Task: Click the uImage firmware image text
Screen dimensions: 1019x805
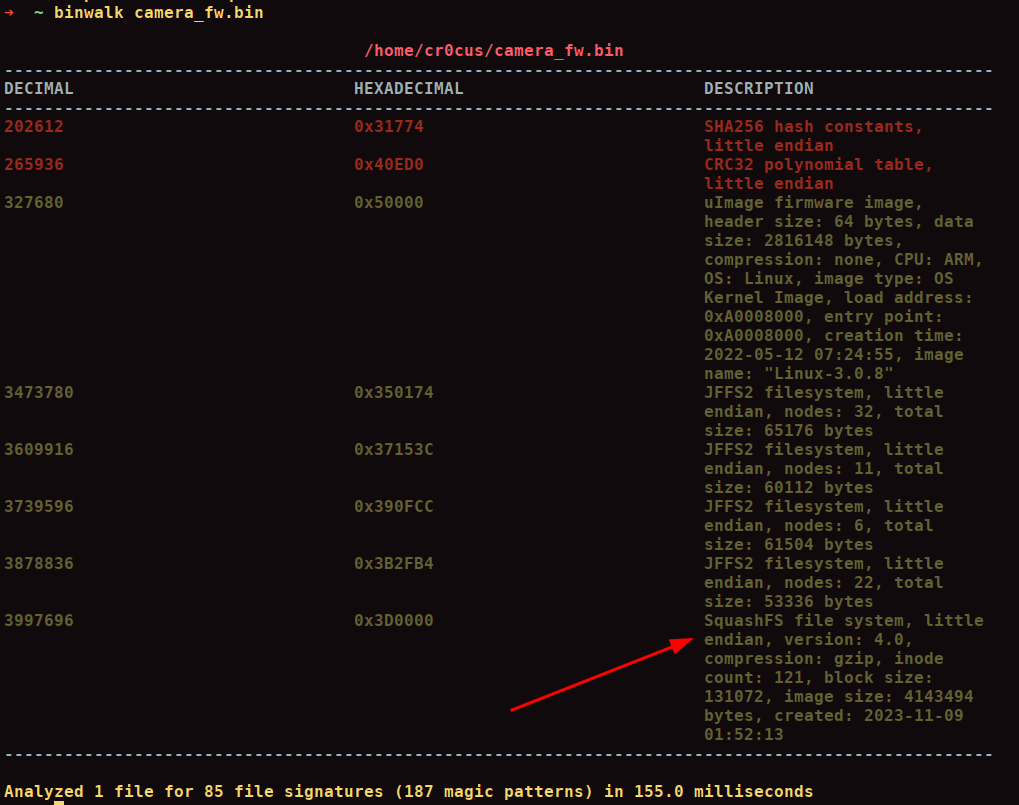Action: 813,203
